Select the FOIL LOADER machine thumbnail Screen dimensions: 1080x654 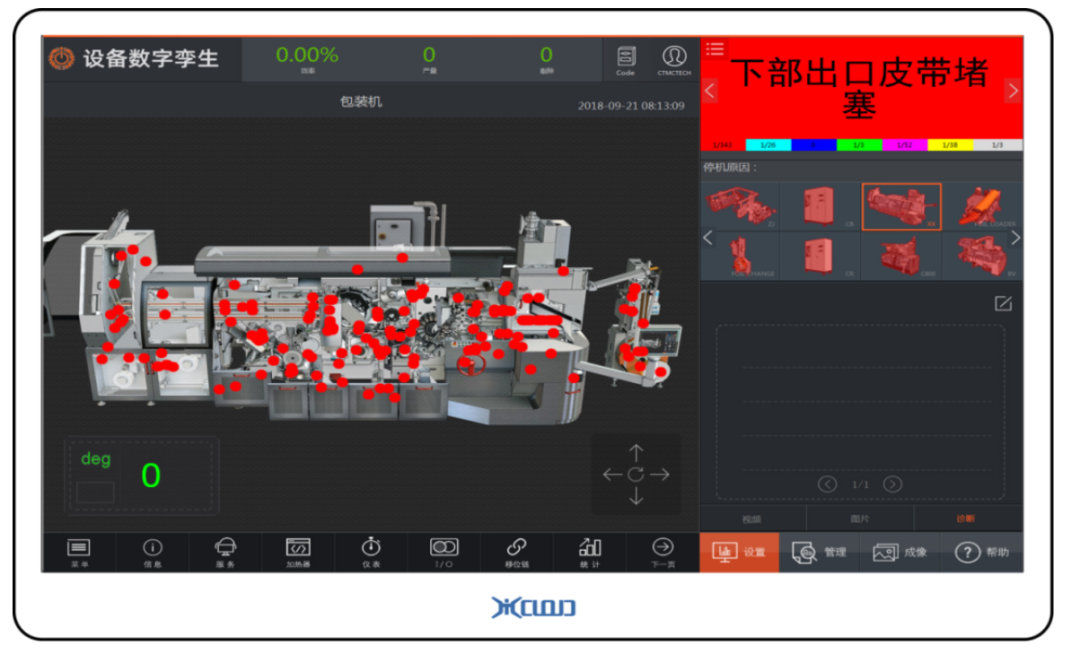tap(985, 206)
